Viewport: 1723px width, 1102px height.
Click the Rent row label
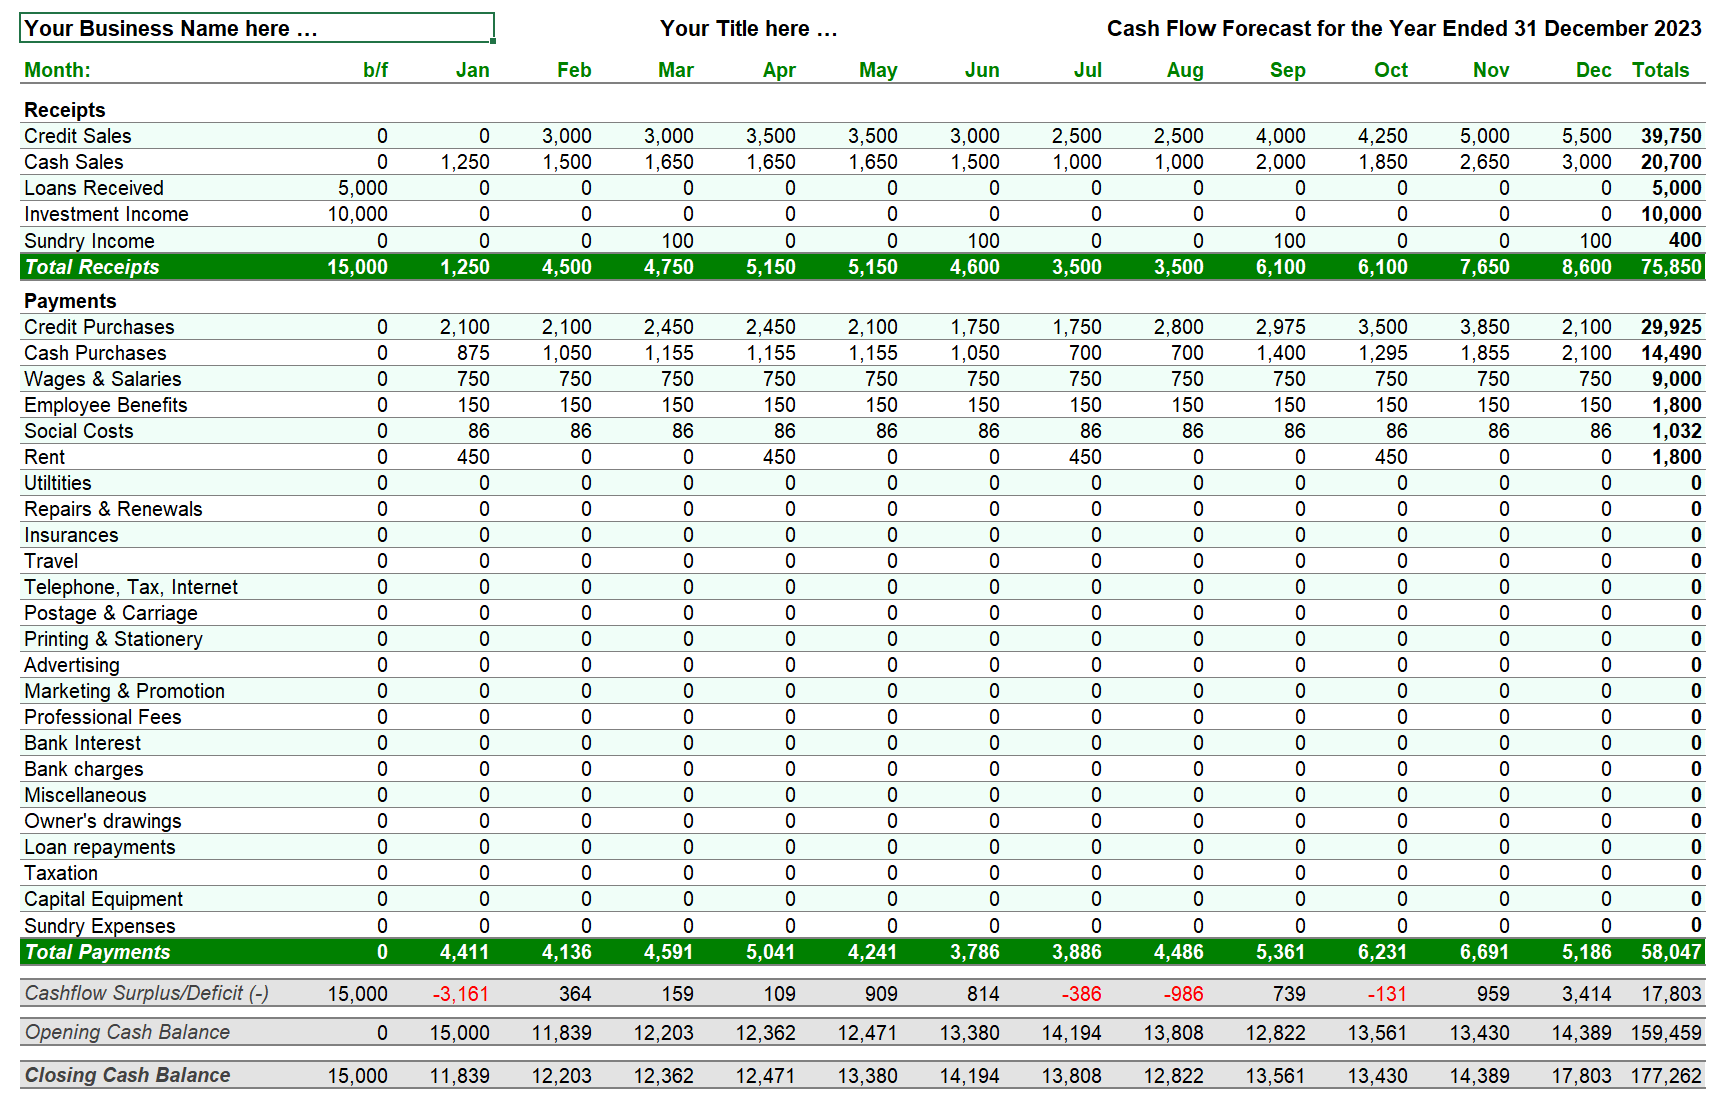pyautogui.click(x=45, y=457)
